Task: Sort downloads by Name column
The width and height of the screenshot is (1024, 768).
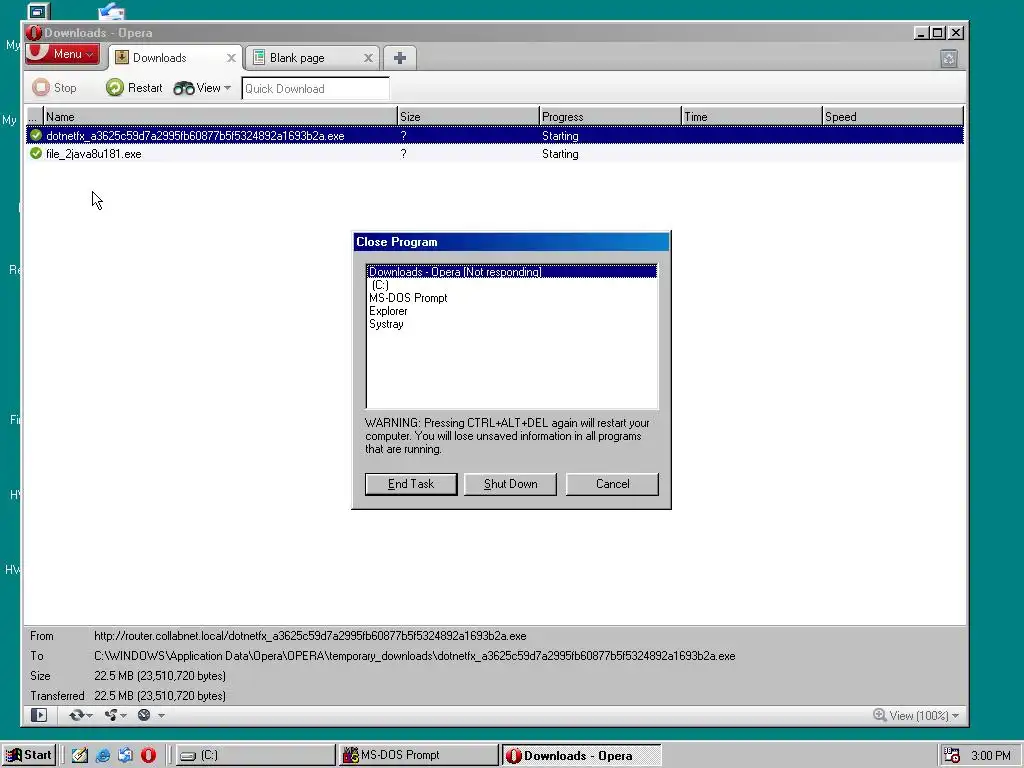Action: 220,116
